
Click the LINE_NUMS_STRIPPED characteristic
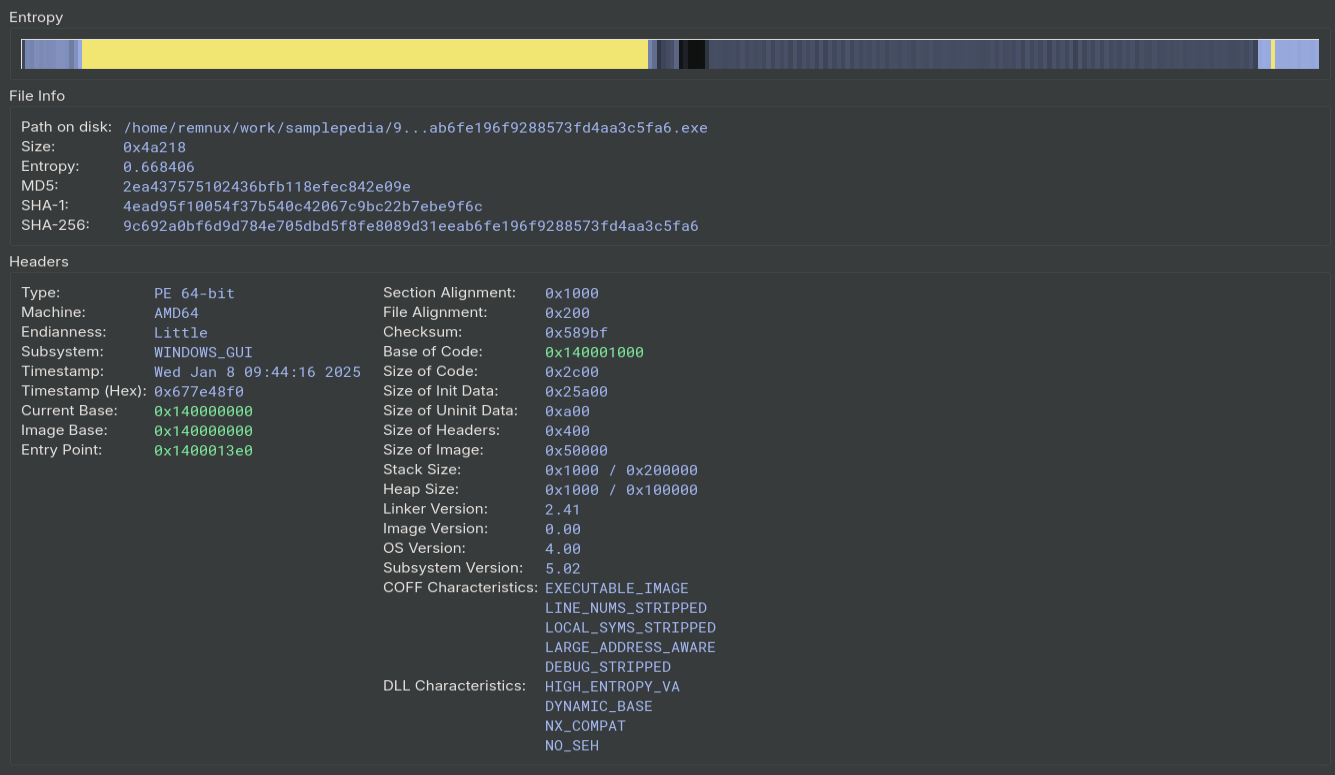(626, 608)
